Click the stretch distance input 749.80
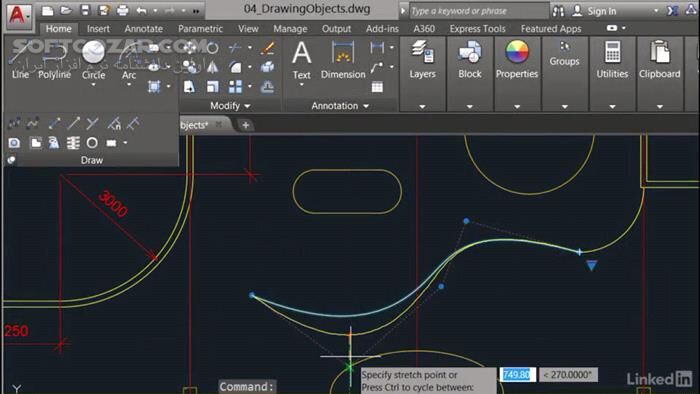Screen dimensions: 700x394 pos(517,374)
